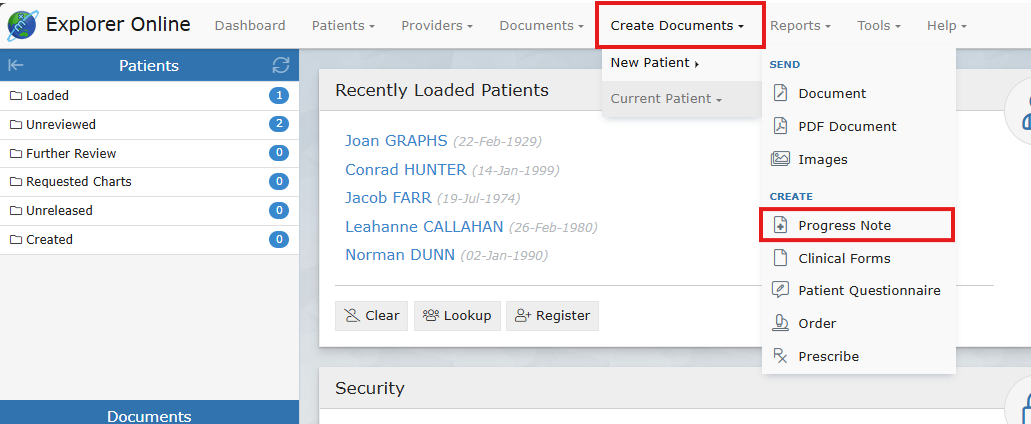This screenshot has width=1031, height=424.
Task: Open Patient Questionnaire creation
Action: 868,290
